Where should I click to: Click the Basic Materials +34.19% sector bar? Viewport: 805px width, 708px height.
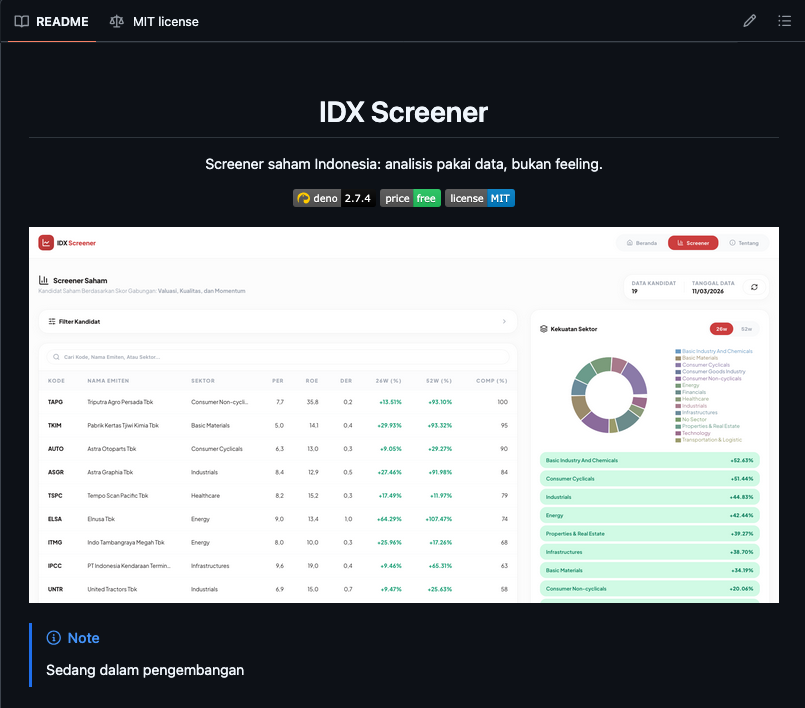649,570
